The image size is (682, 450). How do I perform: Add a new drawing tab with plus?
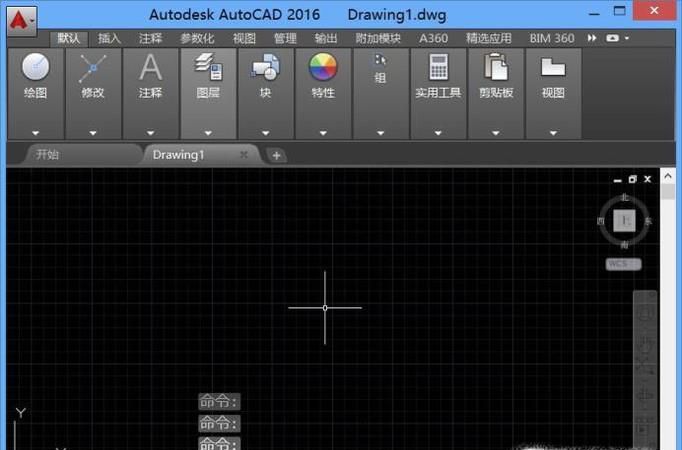click(276, 155)
